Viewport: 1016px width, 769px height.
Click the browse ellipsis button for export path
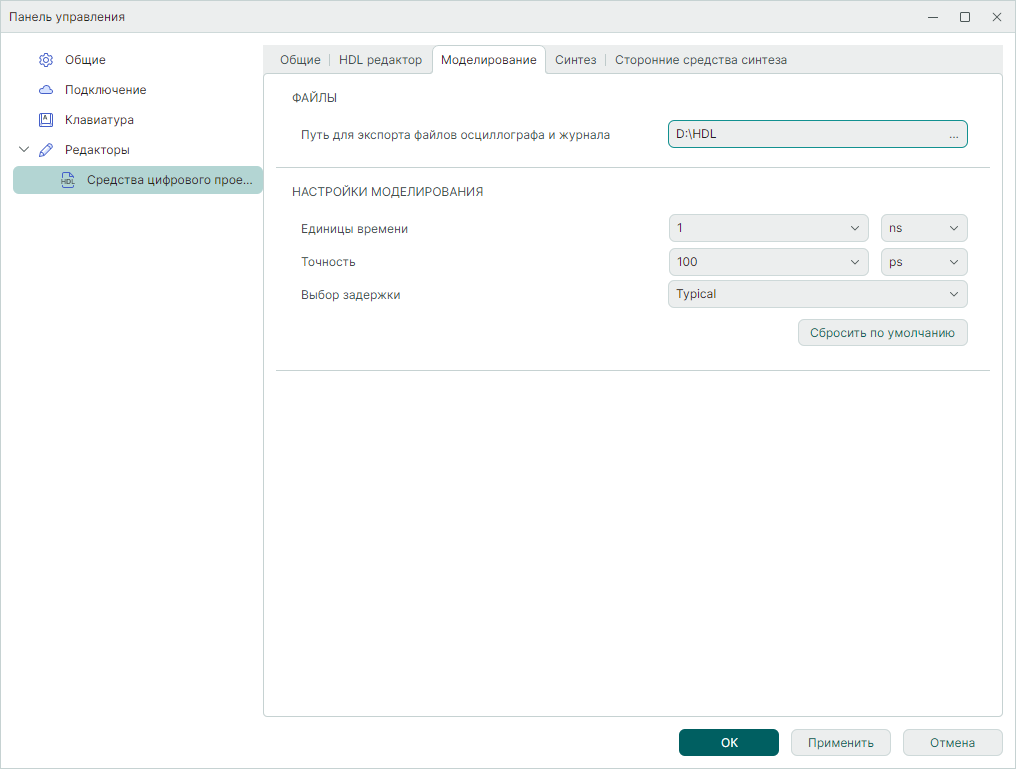[953, 134]
